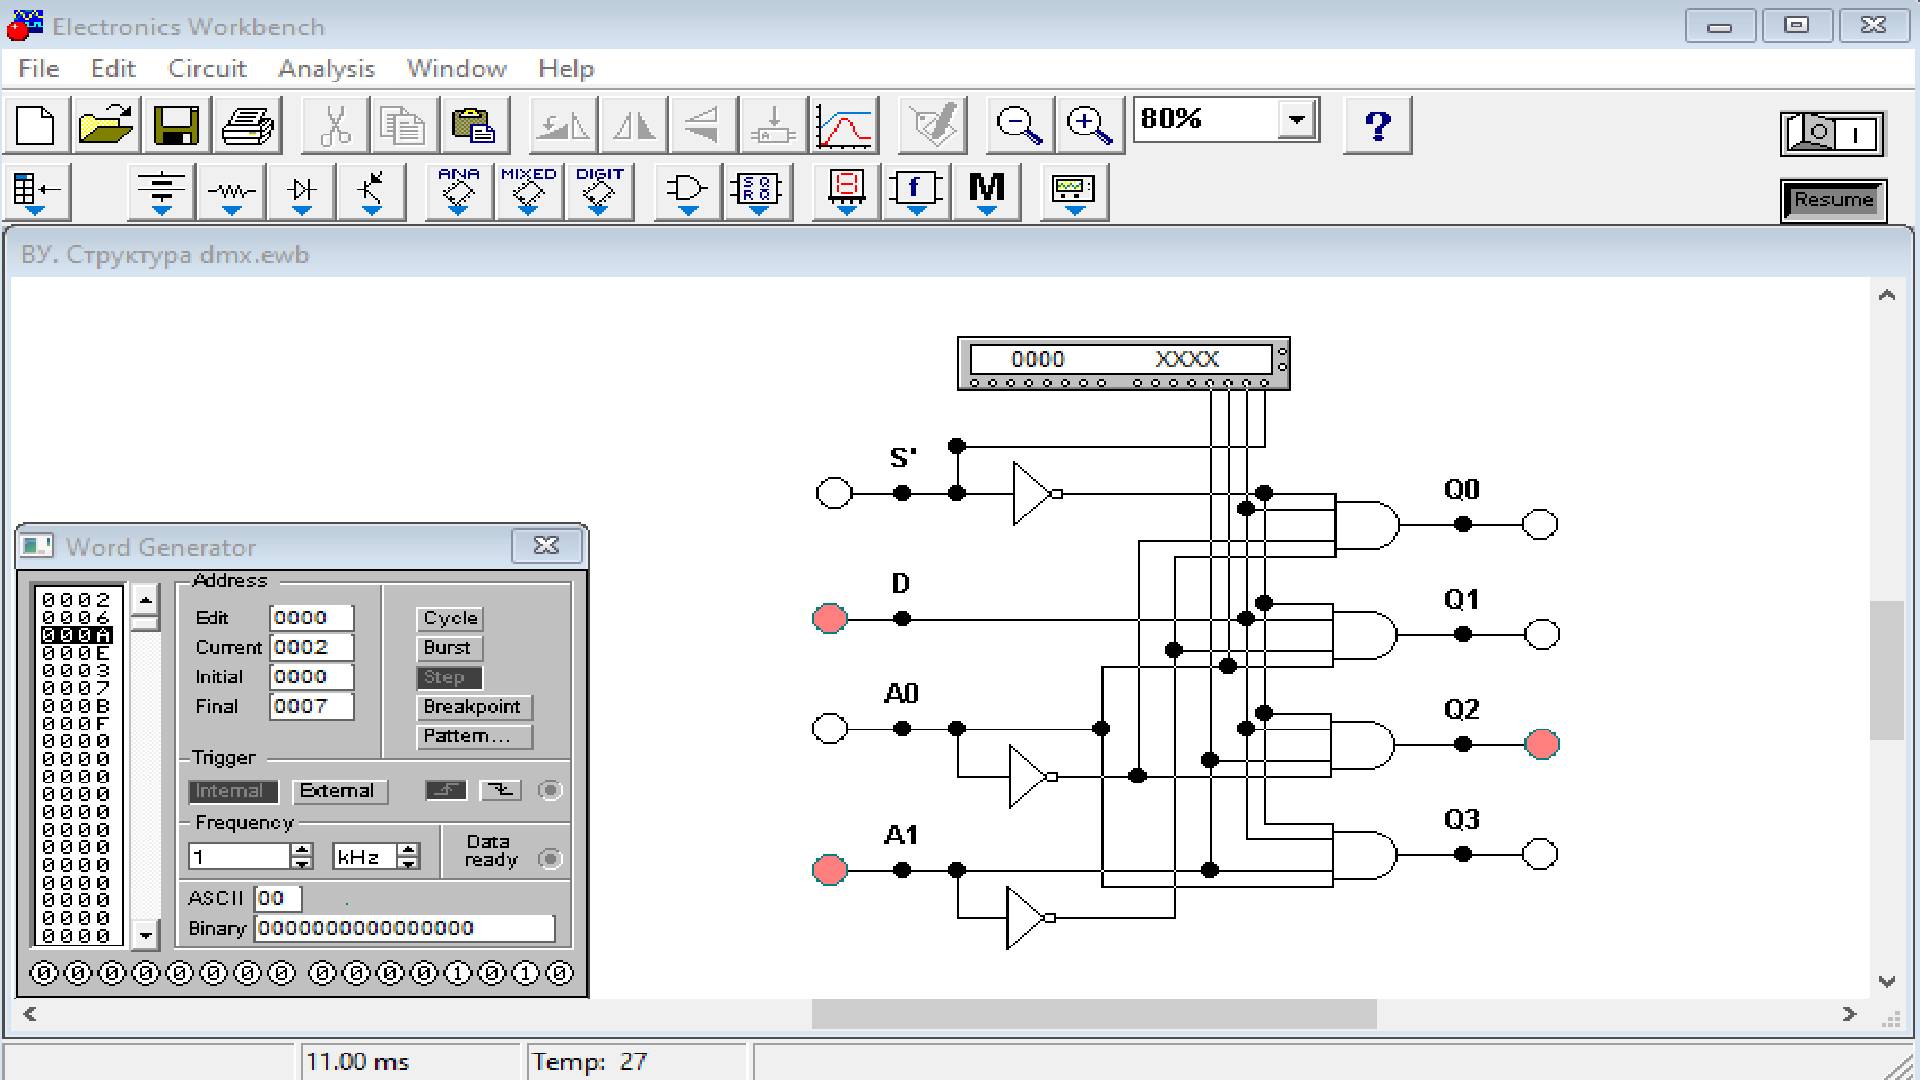Toggle the simulation power switch
The width and height of the screenshot is (1920, 1080).
pos(1832,133)
